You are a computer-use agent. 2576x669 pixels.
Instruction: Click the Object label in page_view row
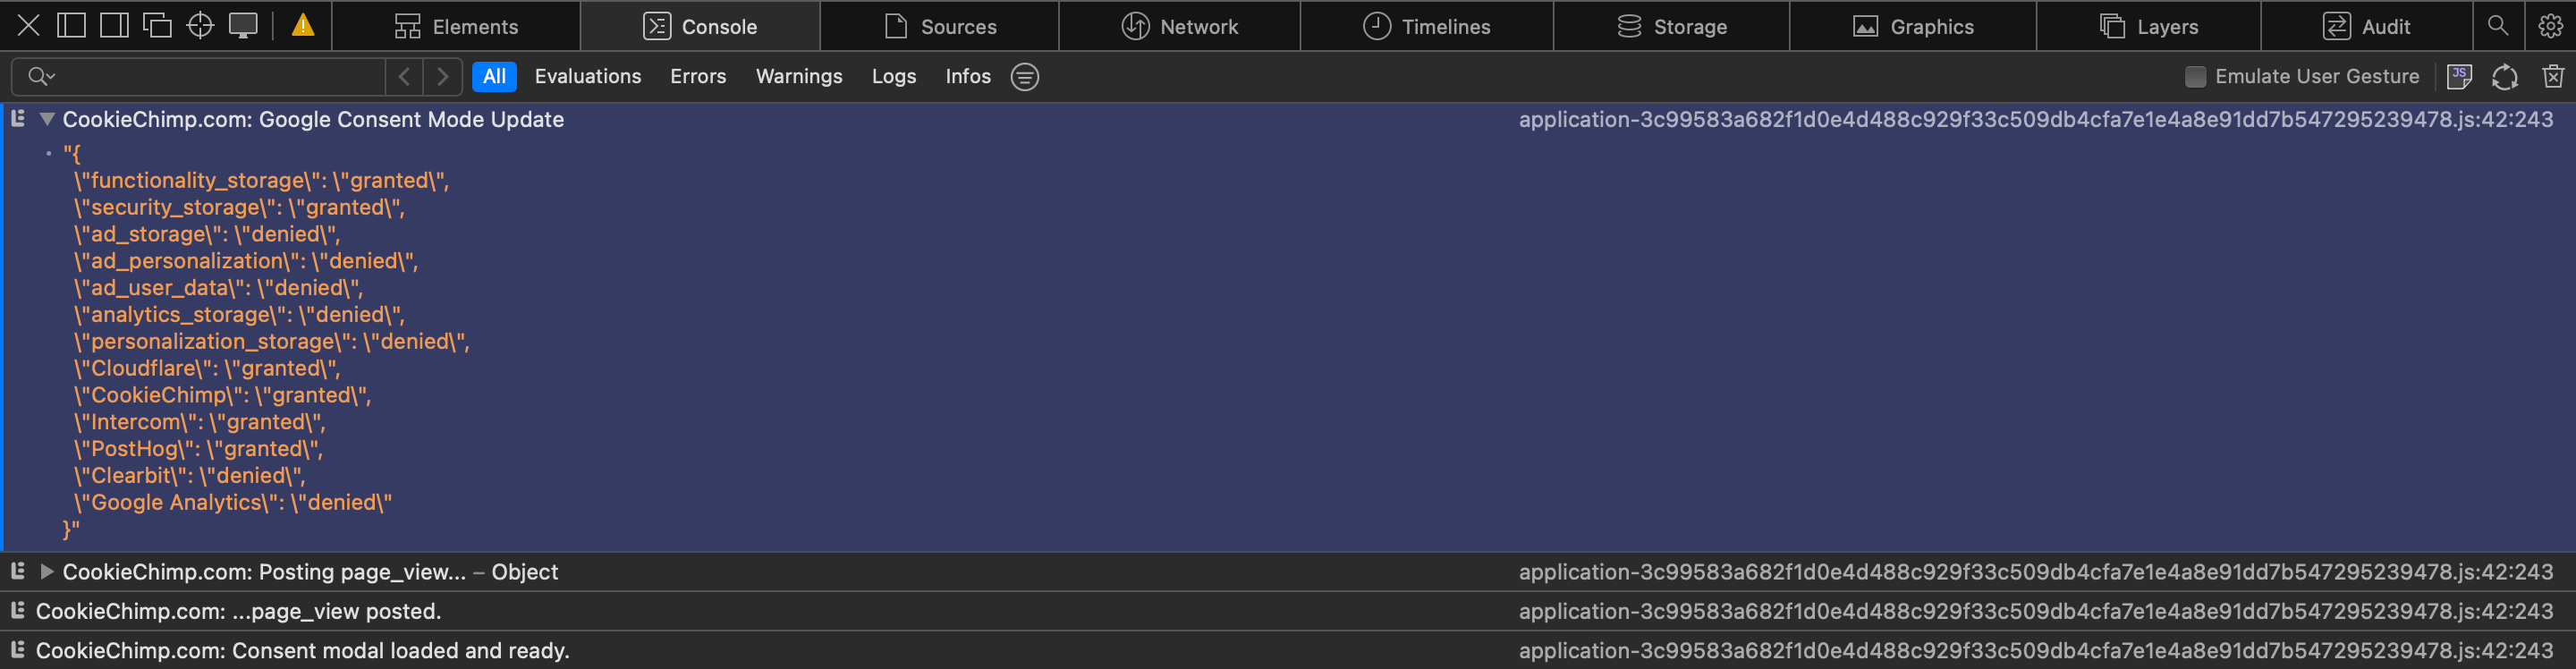click(525, 572)
